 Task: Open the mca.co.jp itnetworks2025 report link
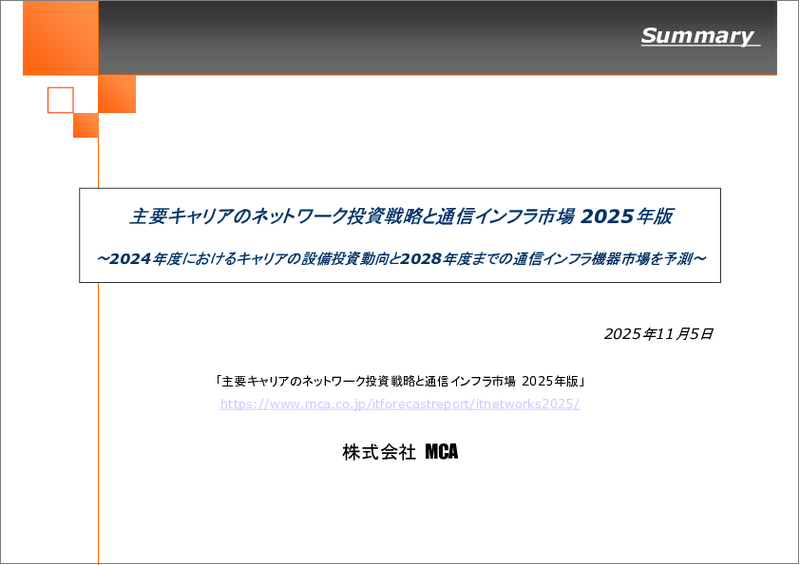click(399, 404)
